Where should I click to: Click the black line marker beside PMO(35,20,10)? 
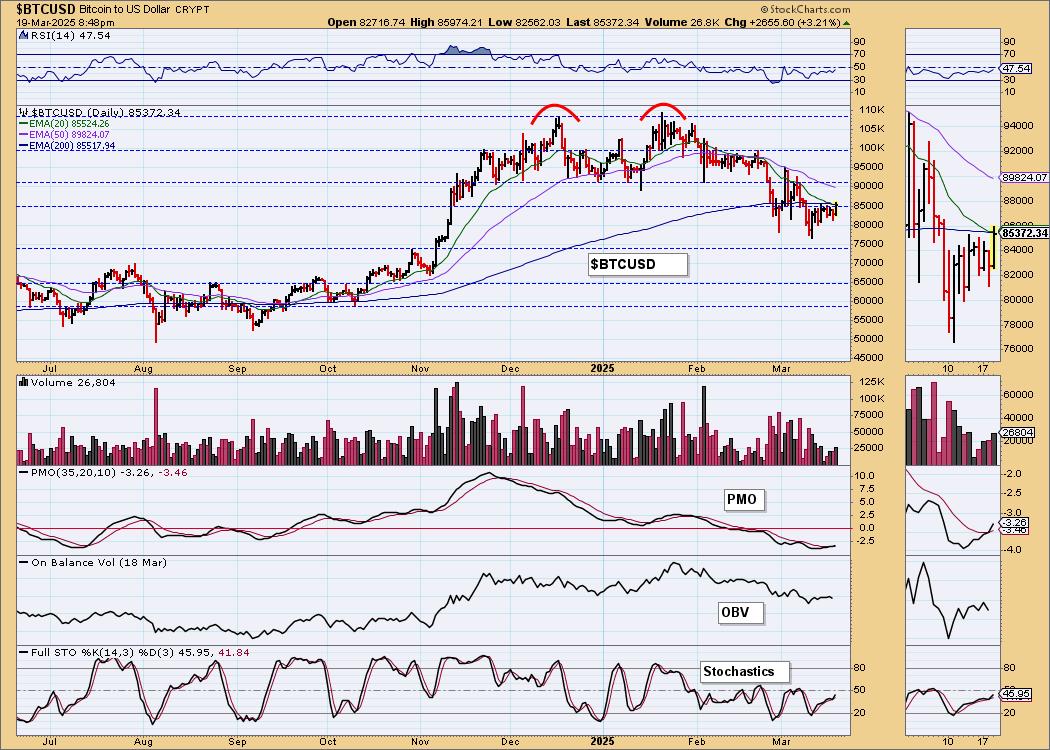click(x=24, y=472)
